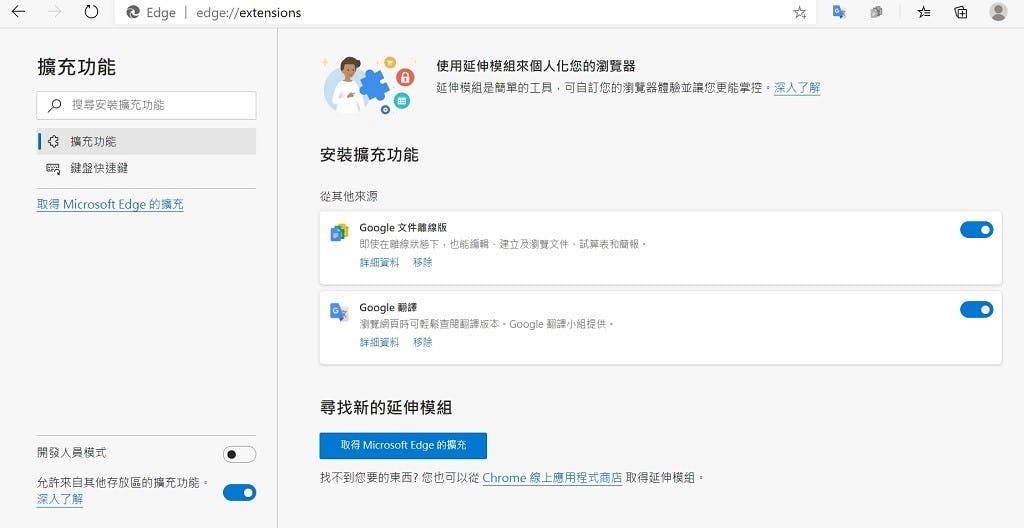Viewport: 1024px width, 528px height.
Task: Click the sidebar heading 擴充功能
Action: pos(76,67)
